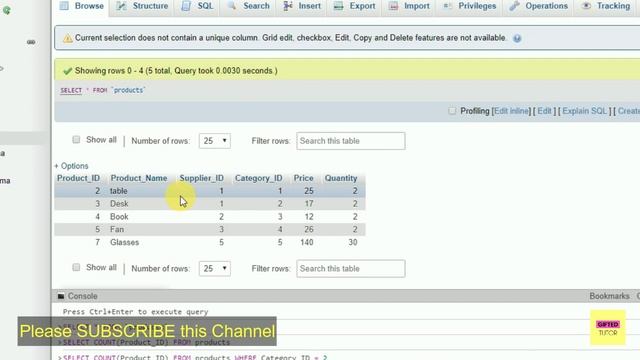Open Bookmarks in the console bar
640x360 pixels.
[x=609, y=296]
